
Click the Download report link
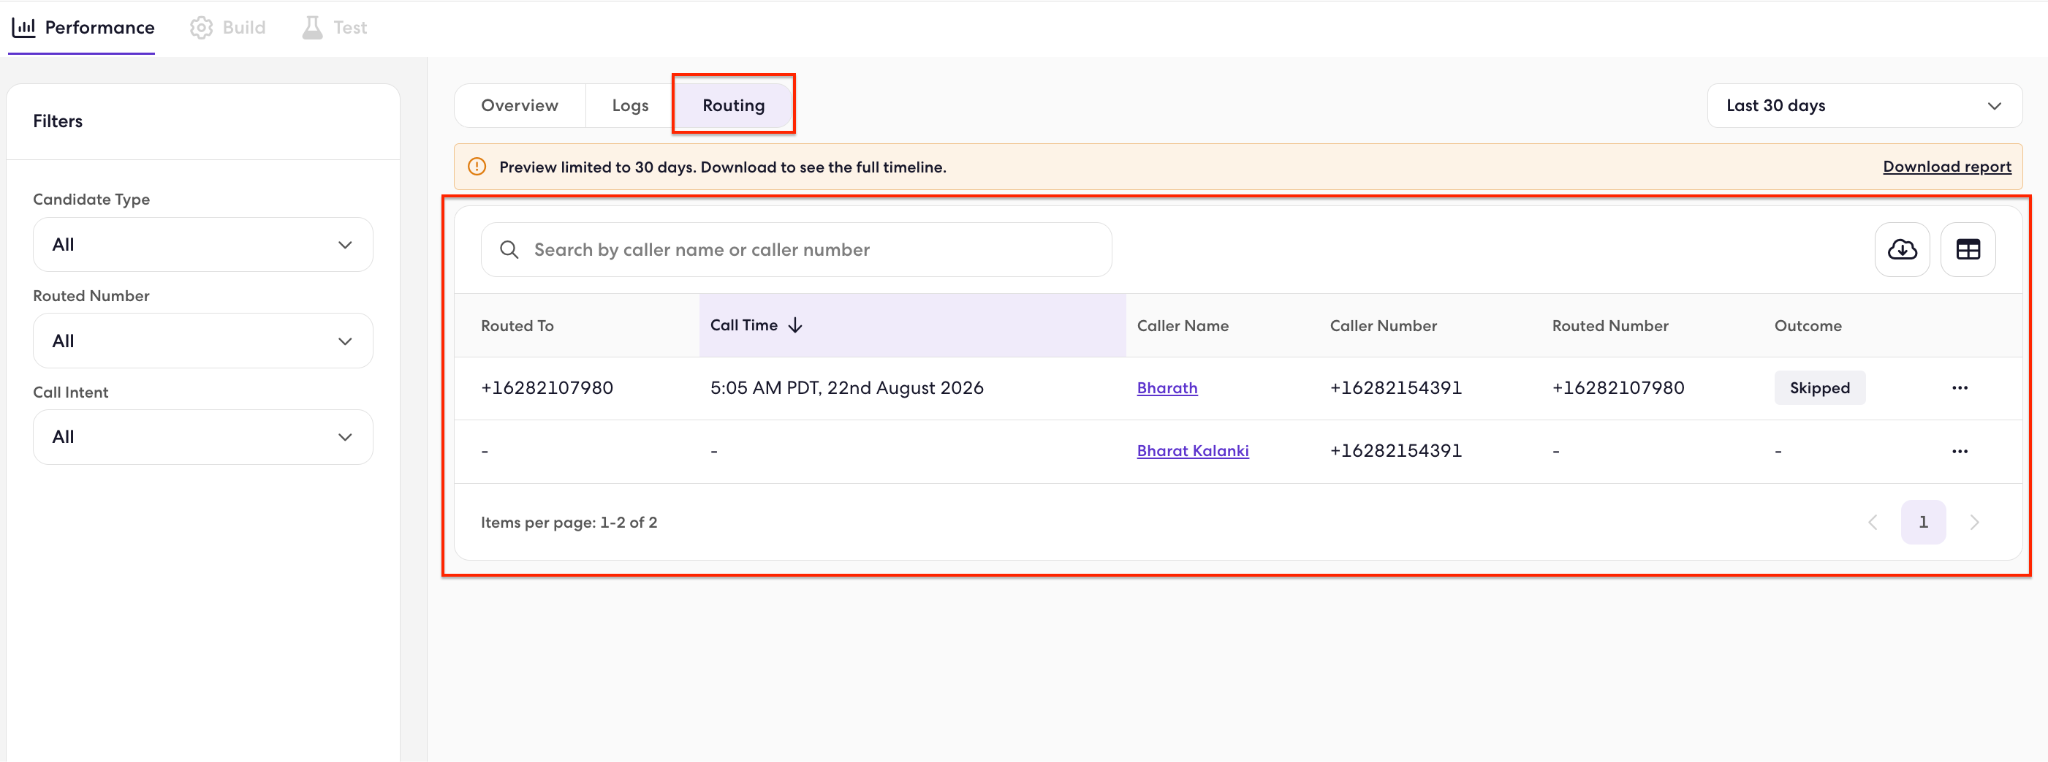click(x=1947, y=167)
